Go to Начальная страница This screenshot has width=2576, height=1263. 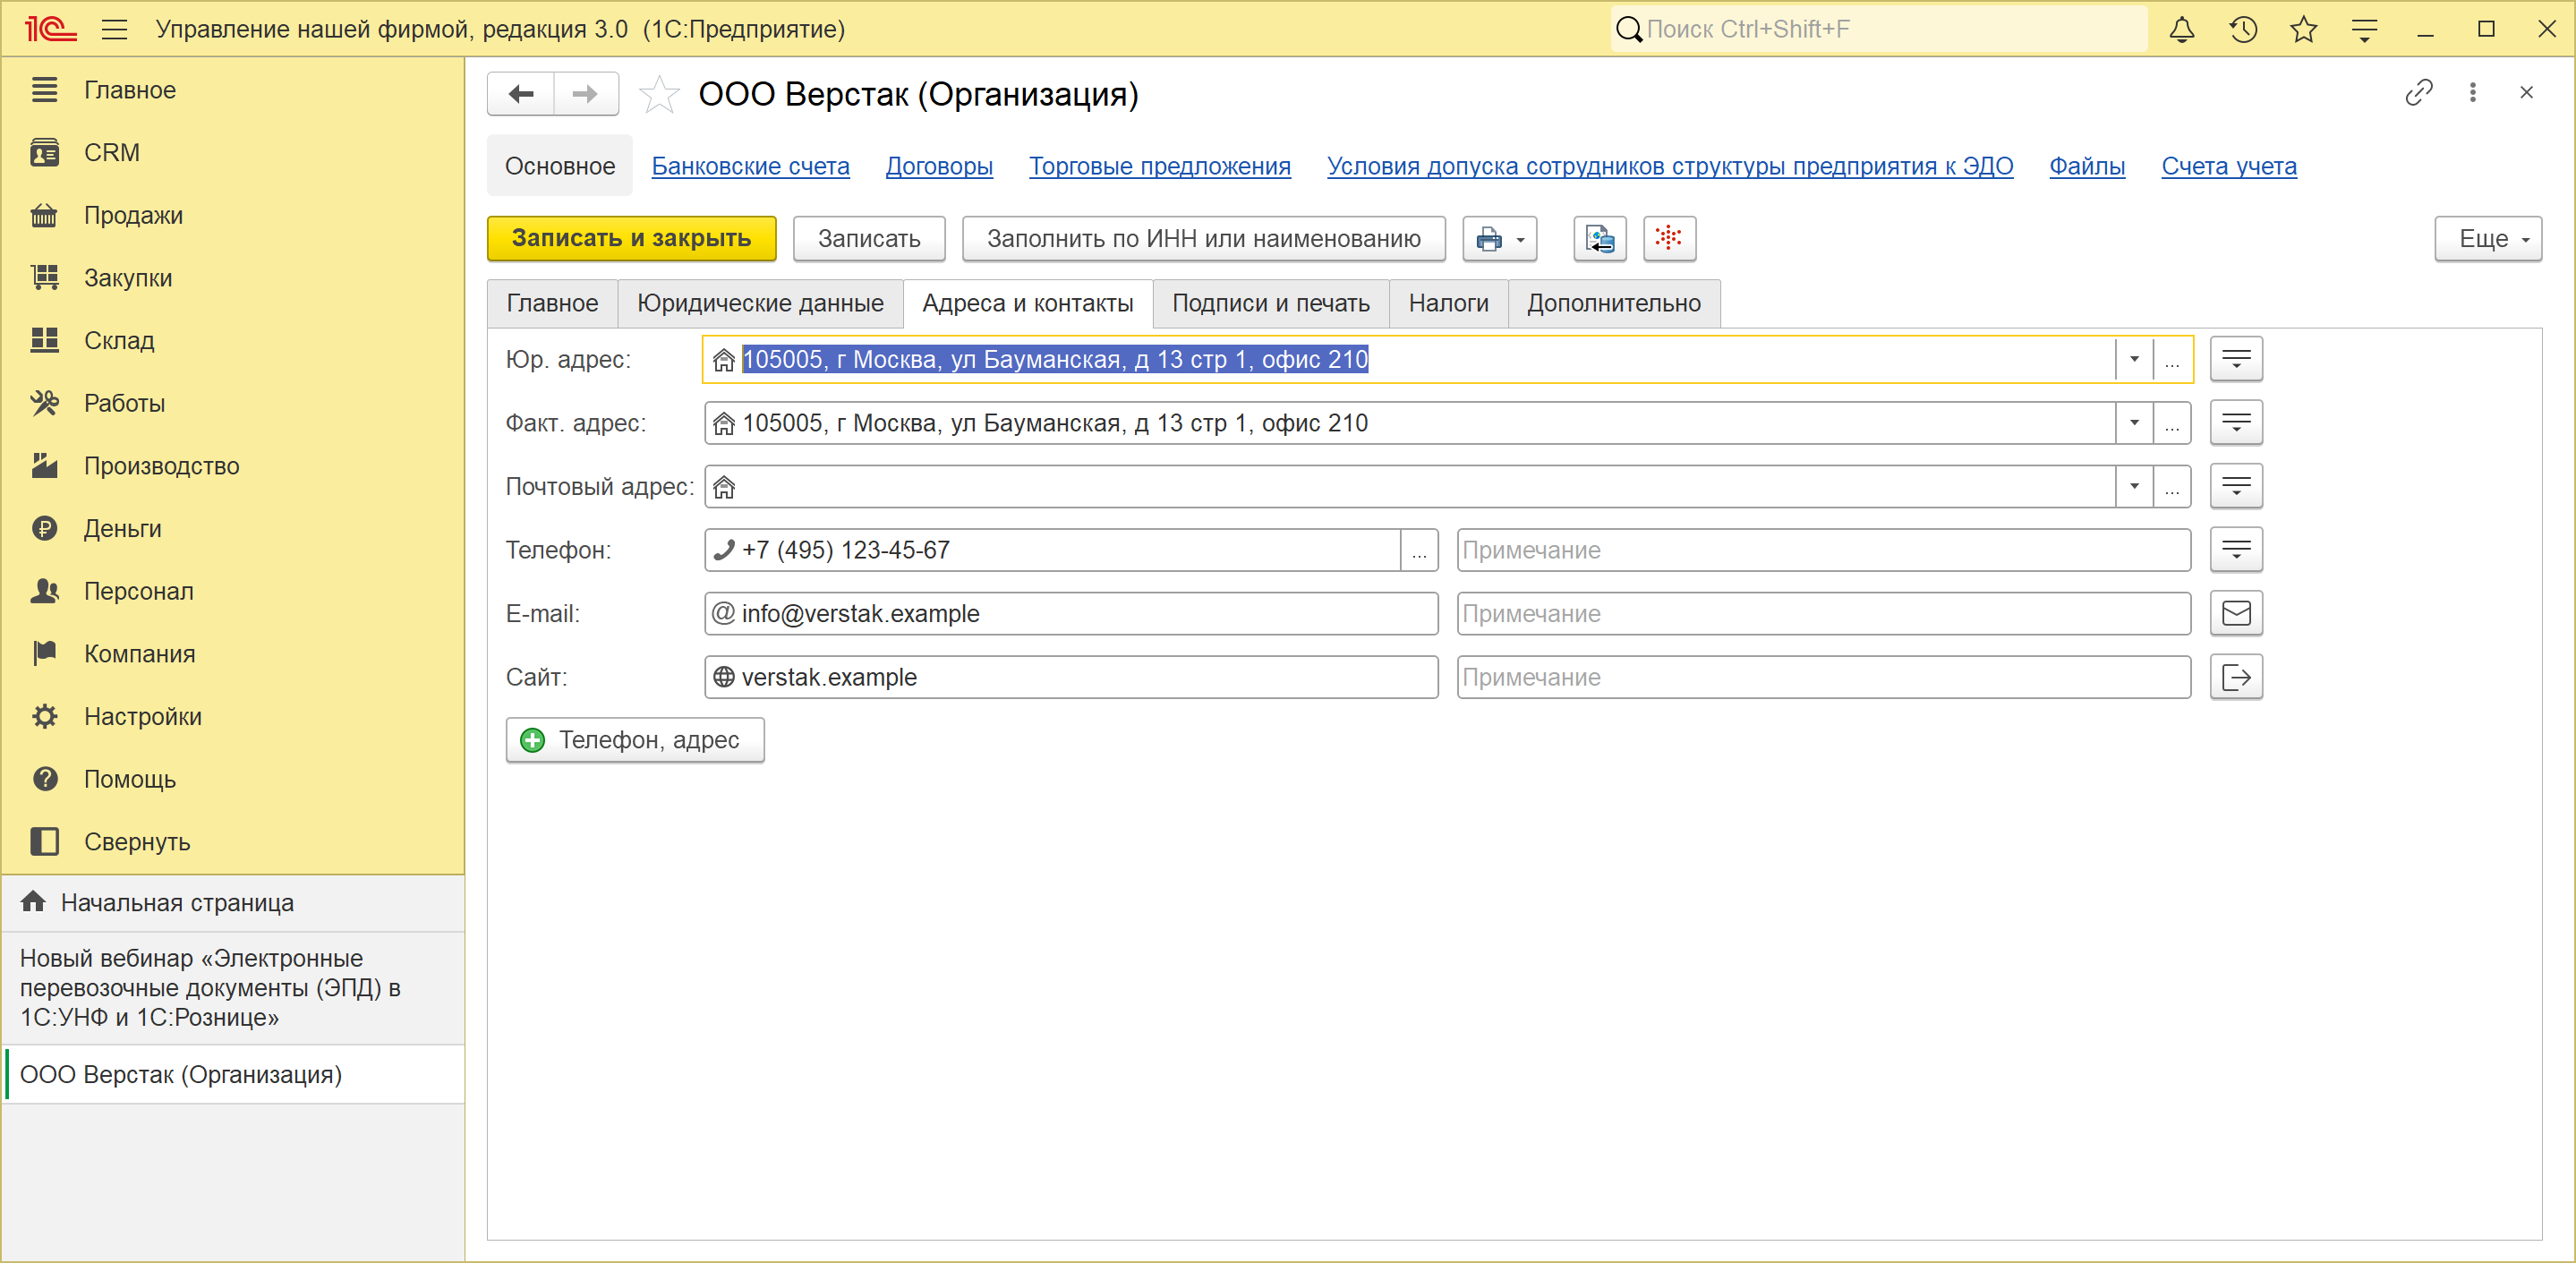coord(234,903)
